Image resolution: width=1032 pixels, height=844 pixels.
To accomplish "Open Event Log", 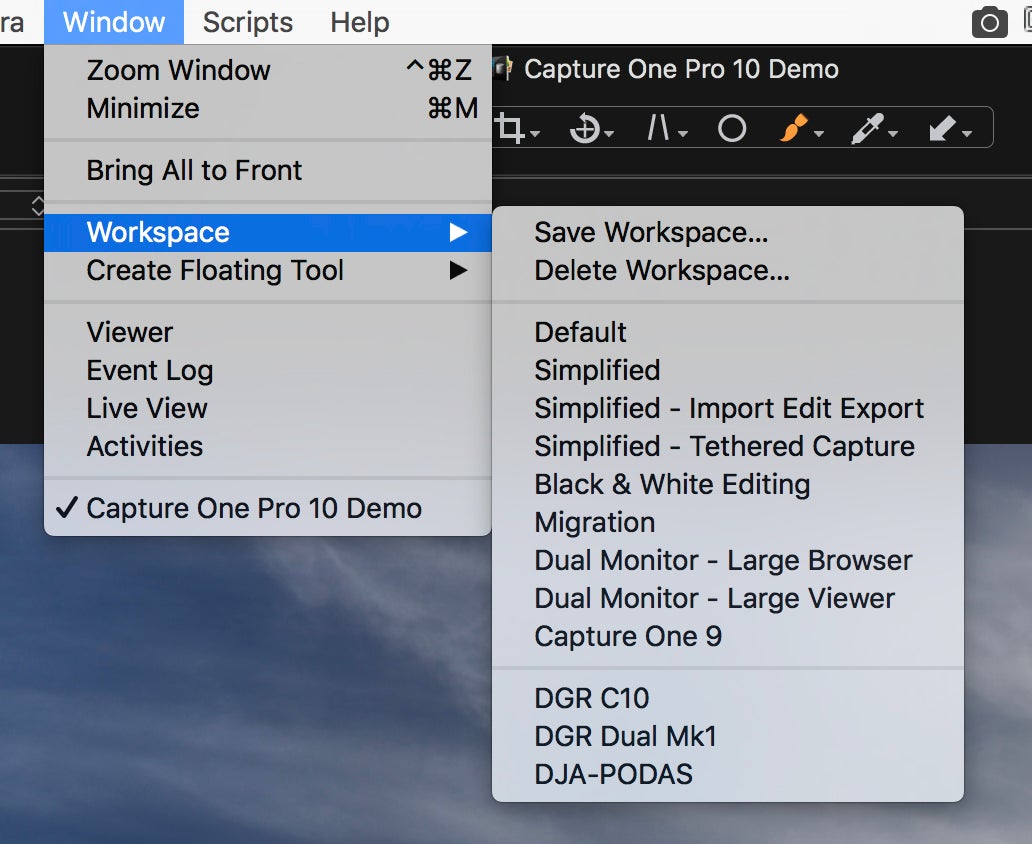I will click(268, 371).
